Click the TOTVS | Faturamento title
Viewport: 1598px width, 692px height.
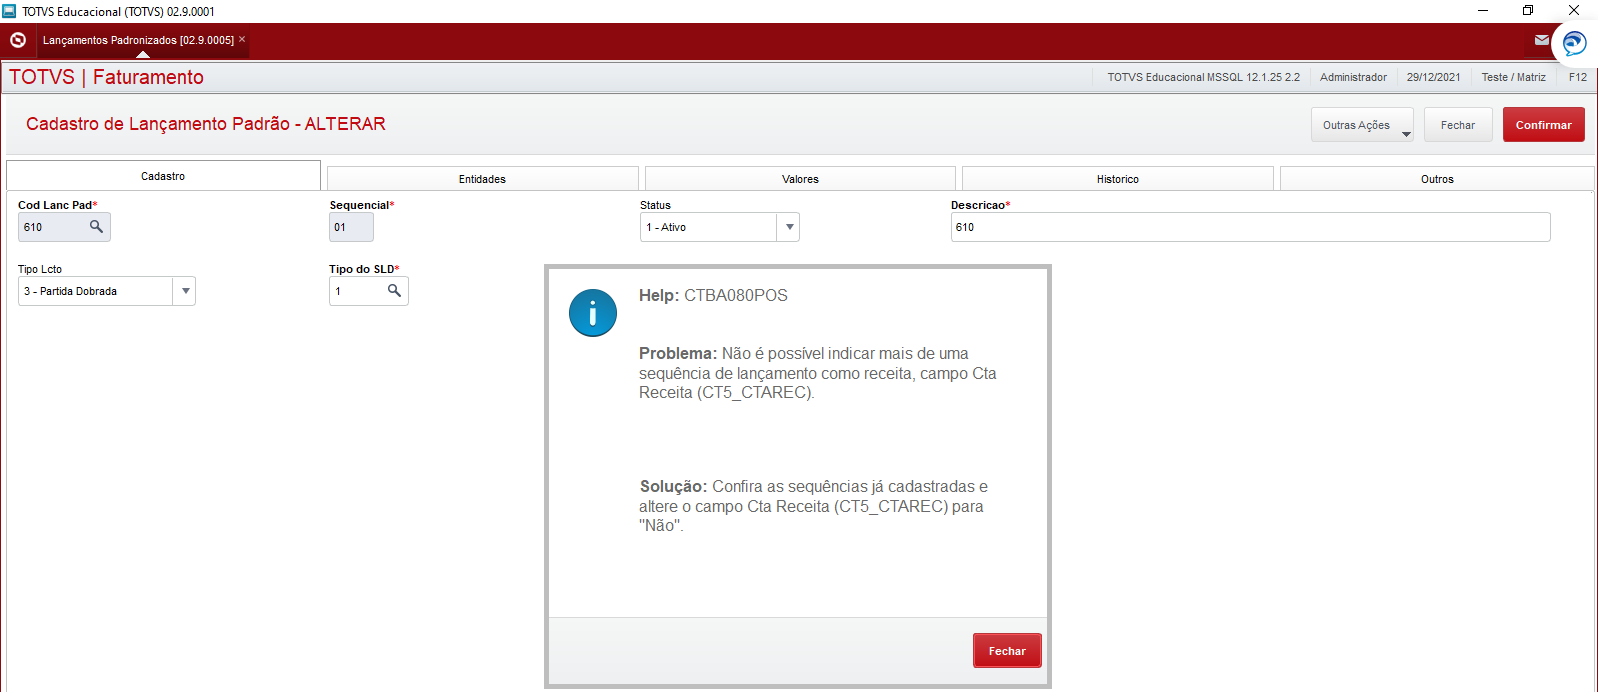tap(106, 77)
